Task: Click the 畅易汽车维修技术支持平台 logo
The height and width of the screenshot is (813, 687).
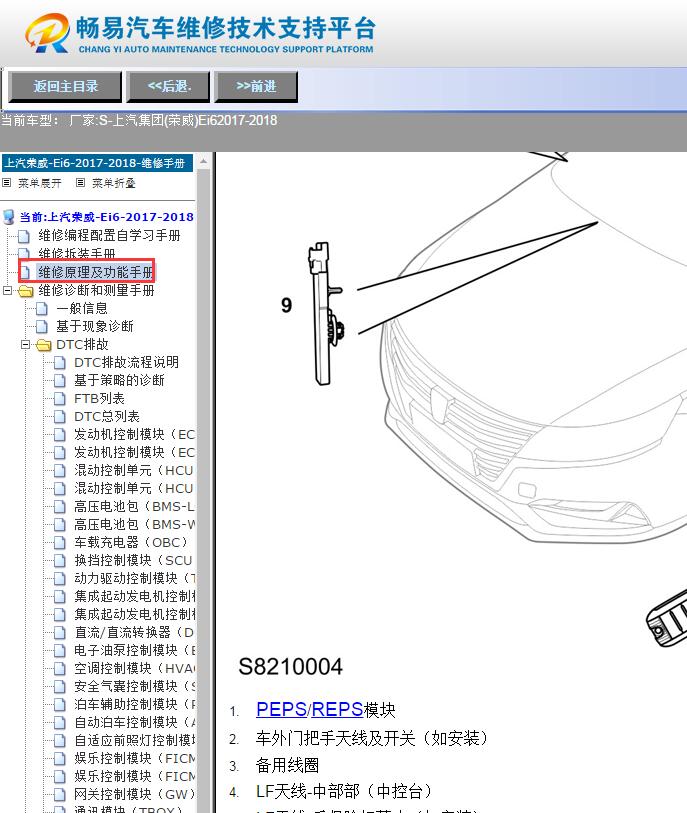Action: pos(200,33)
